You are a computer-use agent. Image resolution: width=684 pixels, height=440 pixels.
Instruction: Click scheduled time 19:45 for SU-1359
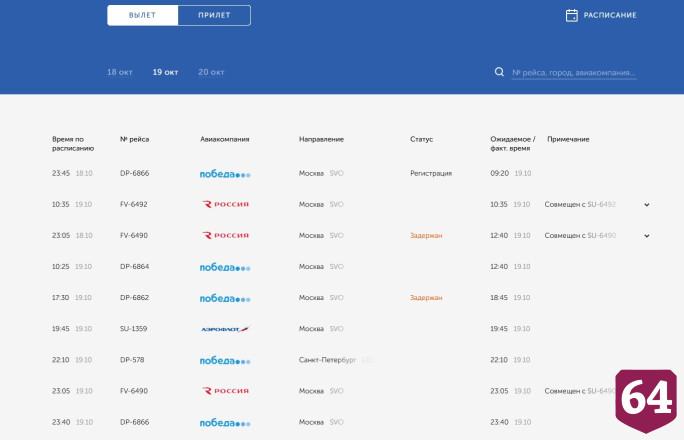click(x=61, y=328)
